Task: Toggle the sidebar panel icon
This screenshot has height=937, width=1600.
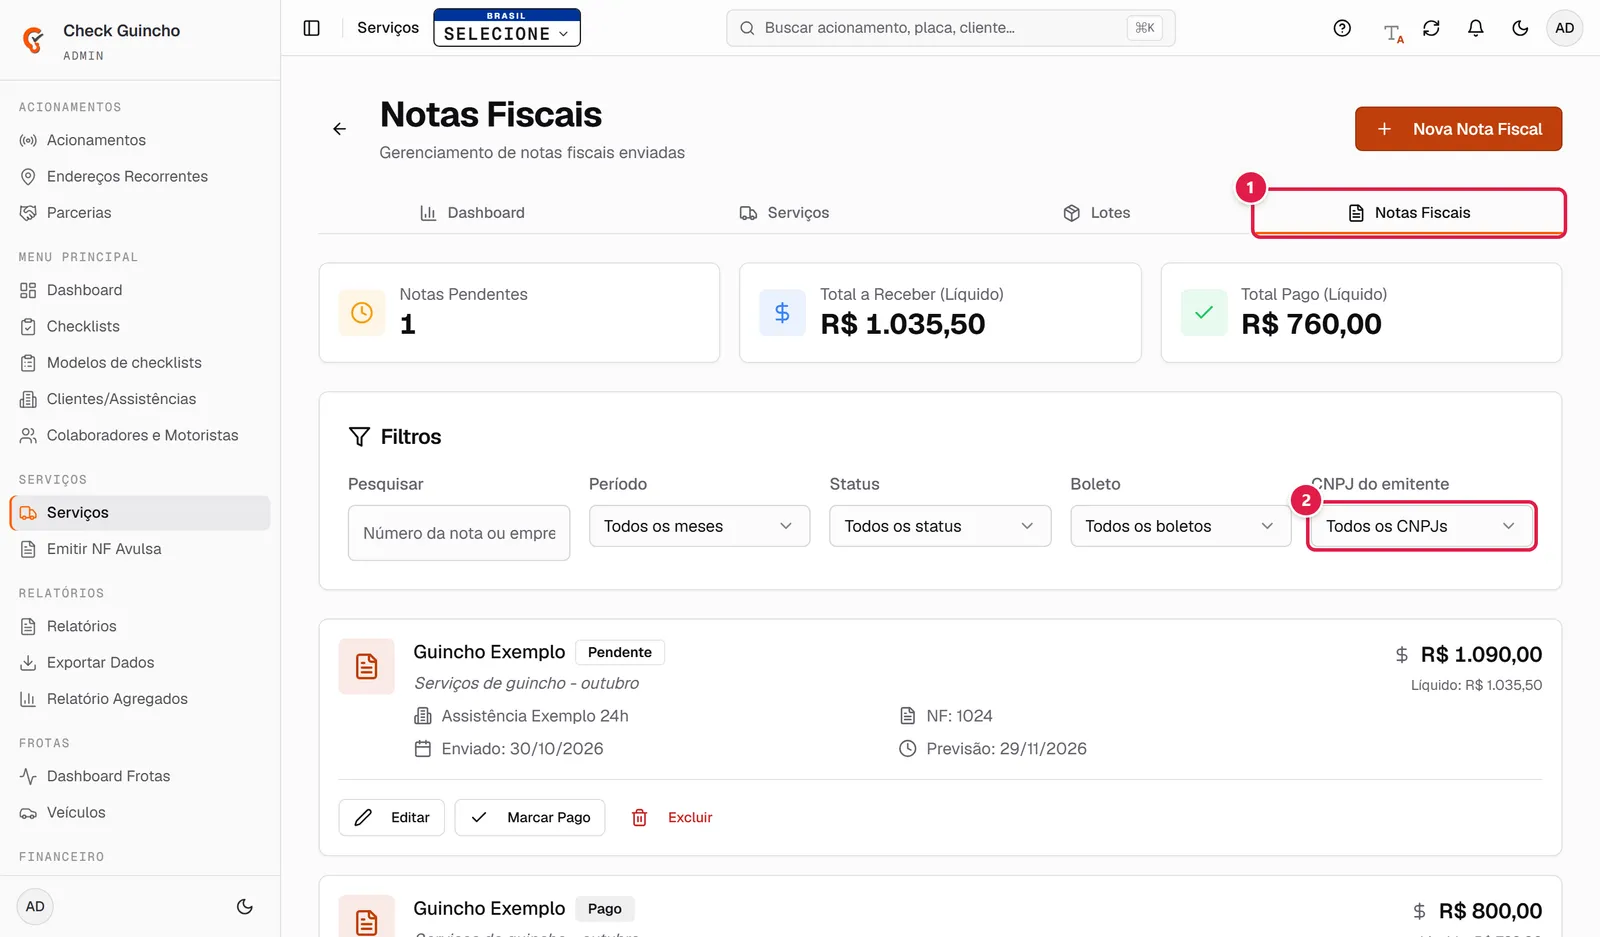Action: tap(312, 28)
